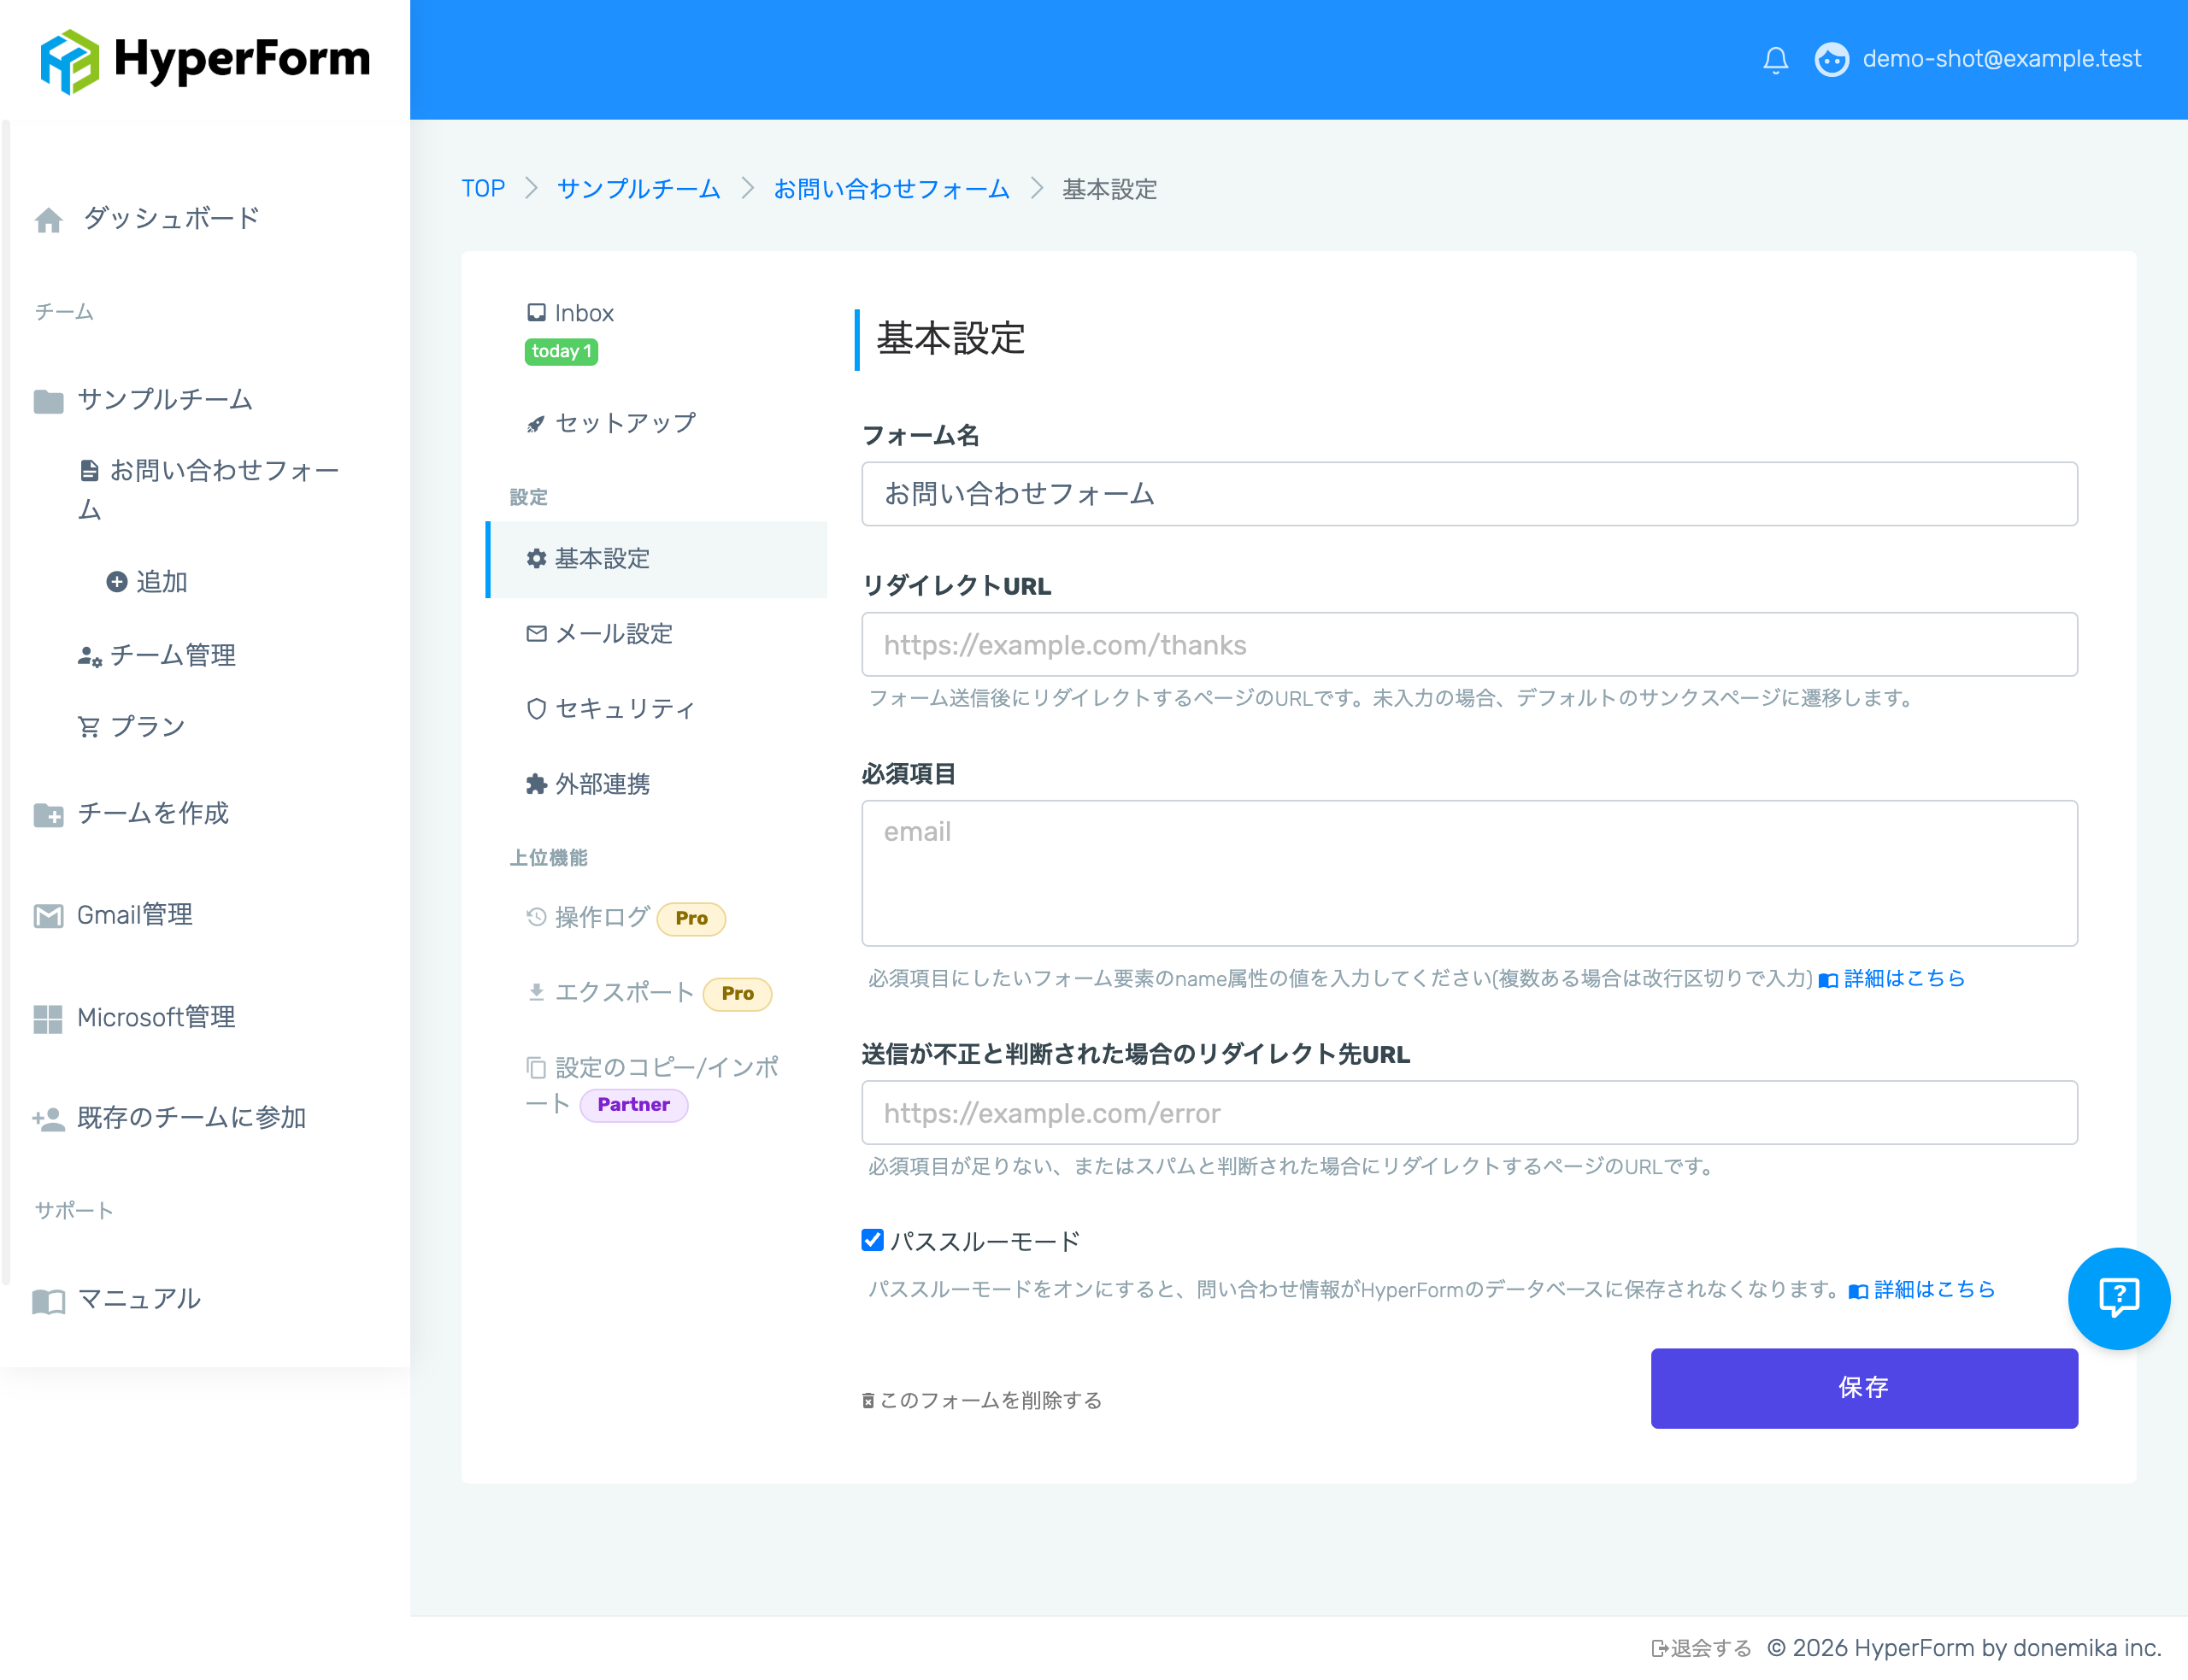The height and width of the screenshot is (1680, 2188).
Task: Click このフォームを削除する
Action: click(982, 1400)
